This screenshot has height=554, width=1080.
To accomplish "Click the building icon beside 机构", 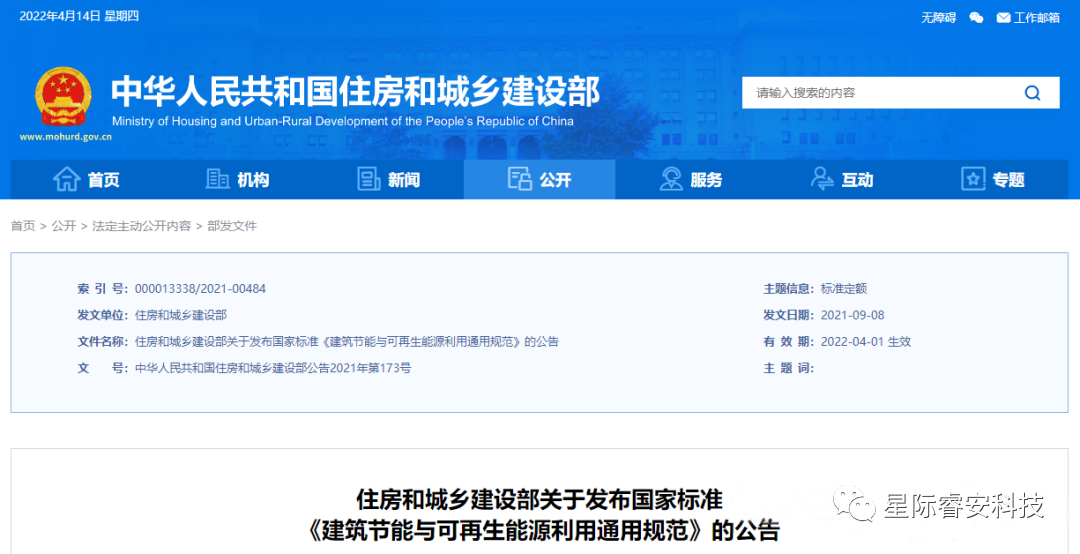I will pos(218,179).
